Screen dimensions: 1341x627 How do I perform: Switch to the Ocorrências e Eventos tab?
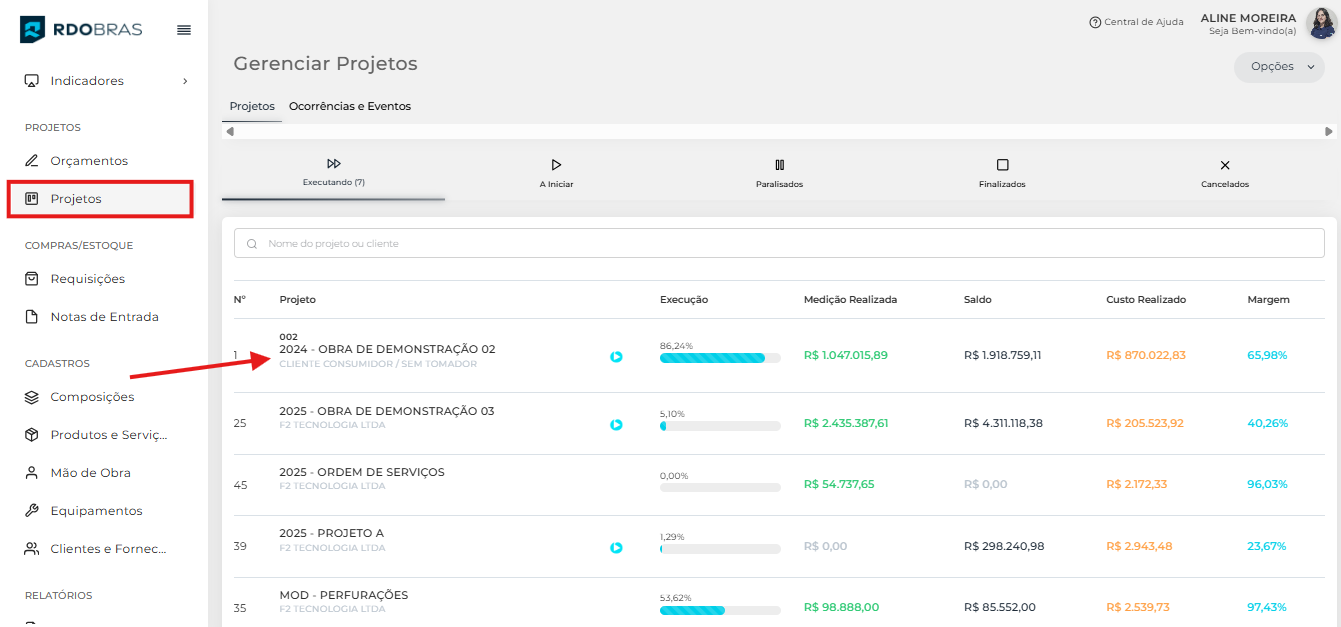[350, 106]
